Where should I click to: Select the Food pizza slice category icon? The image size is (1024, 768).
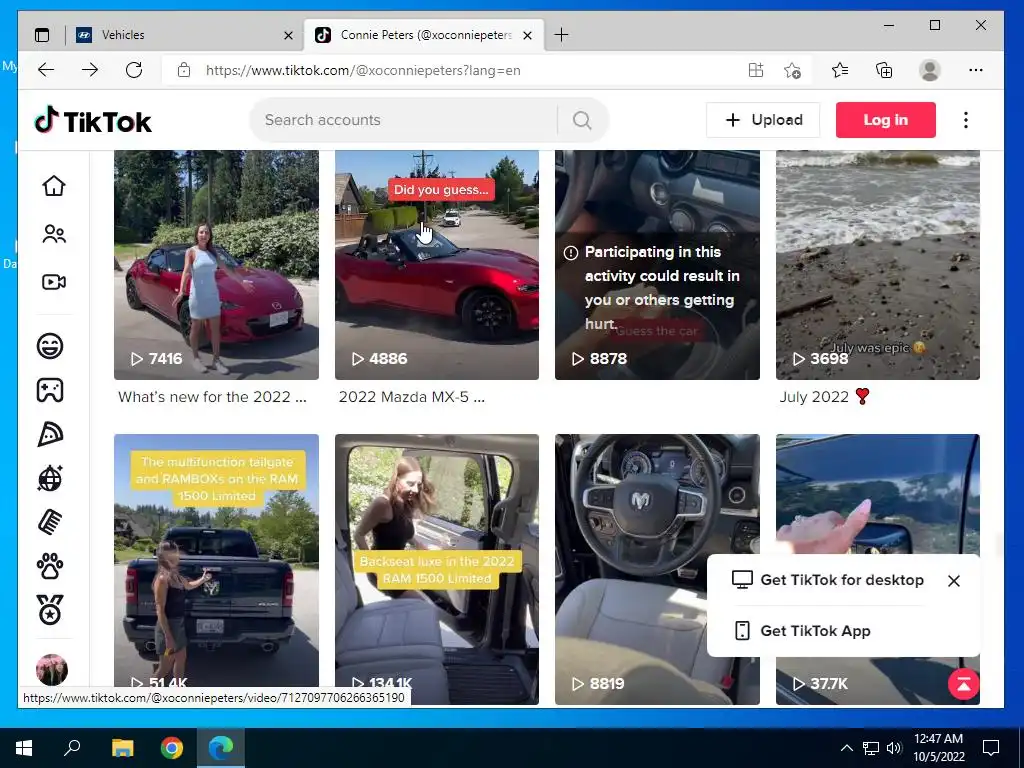50,434
